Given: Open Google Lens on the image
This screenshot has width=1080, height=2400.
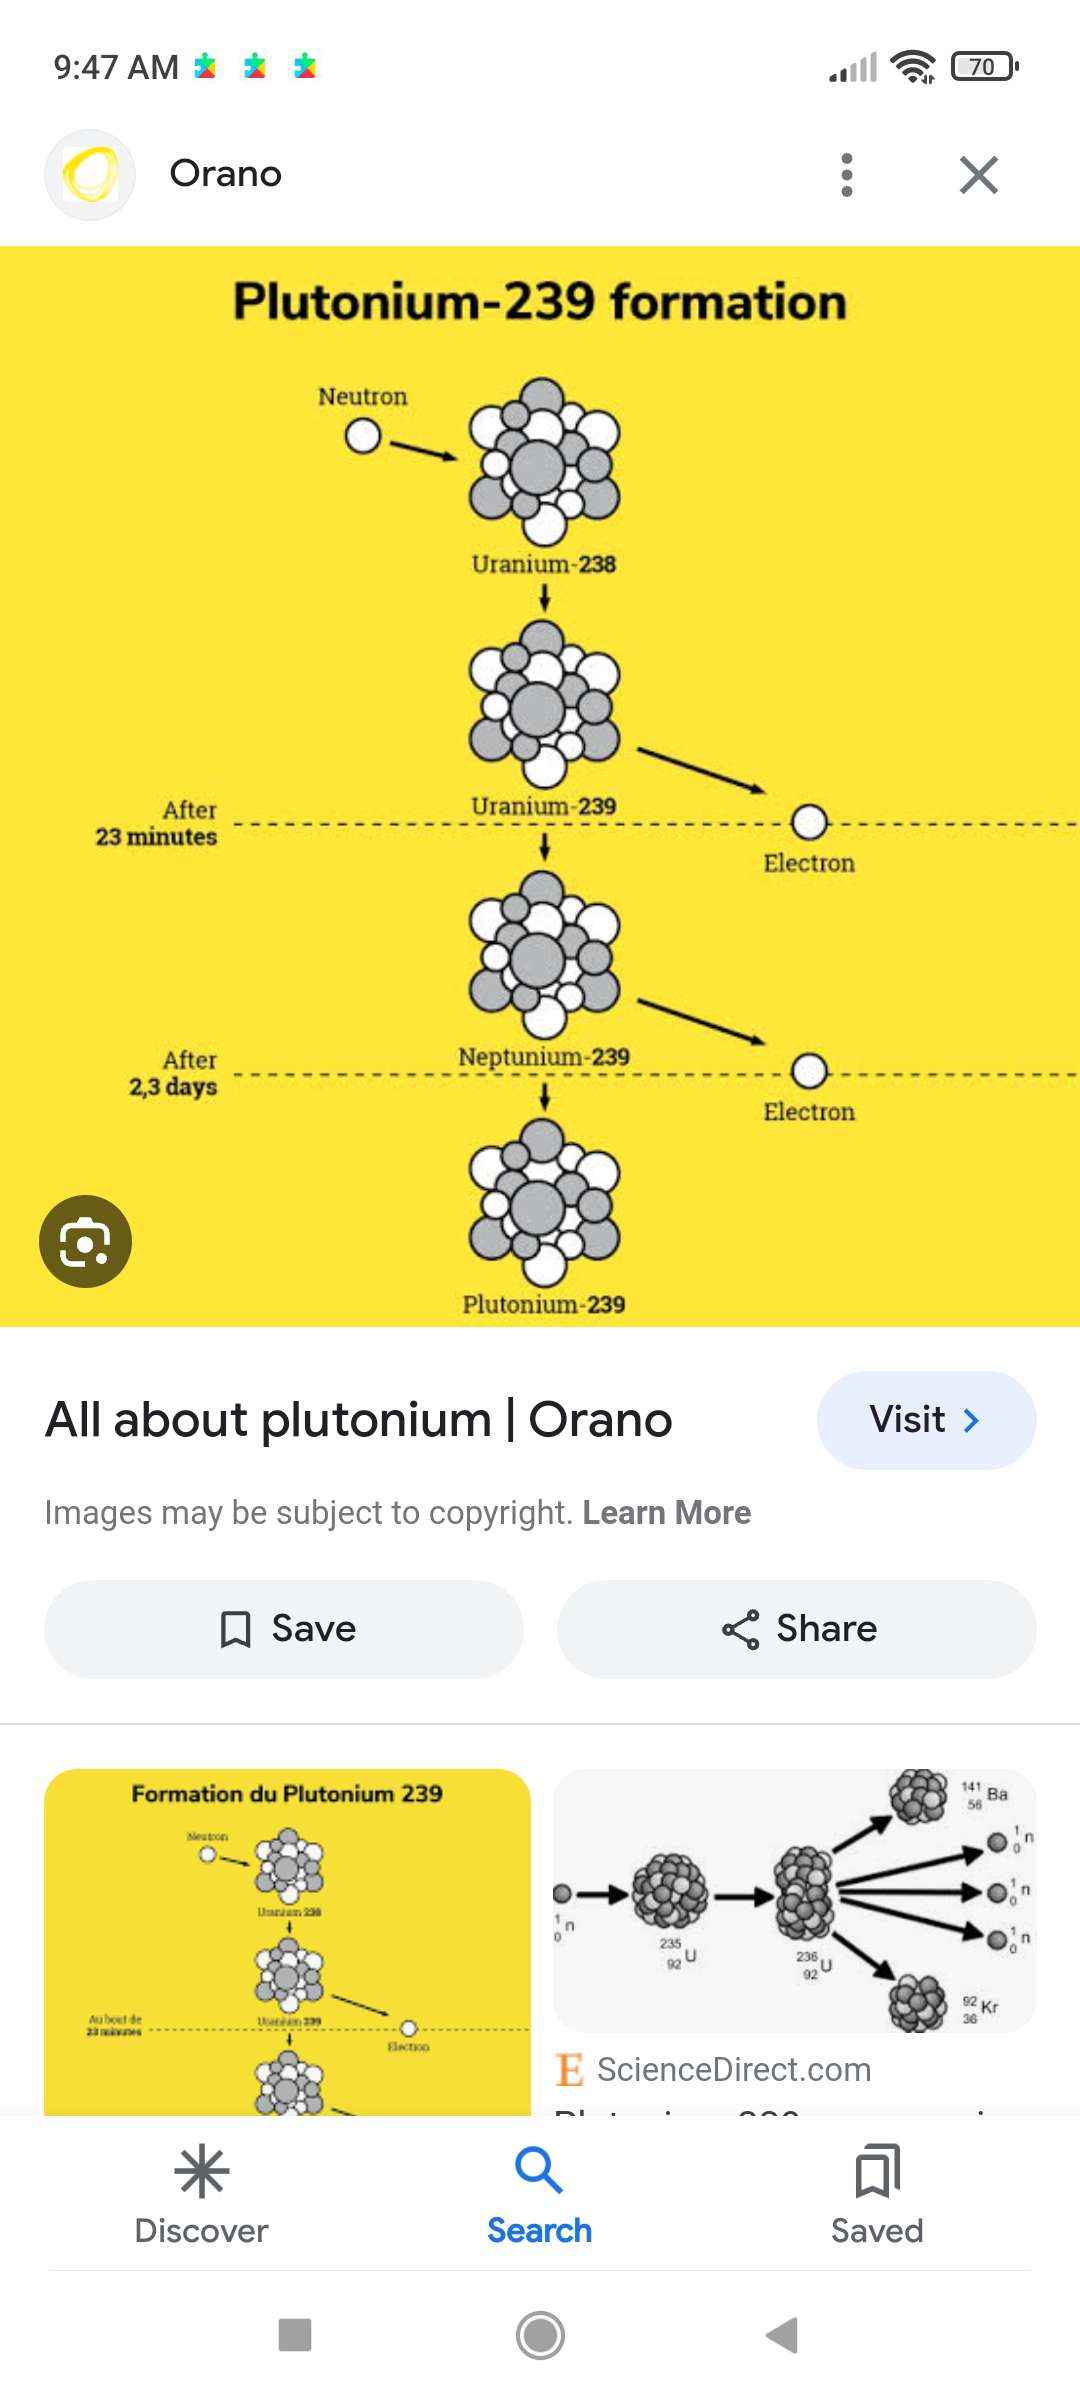Looking at the screenshot, I should 86,1241.
